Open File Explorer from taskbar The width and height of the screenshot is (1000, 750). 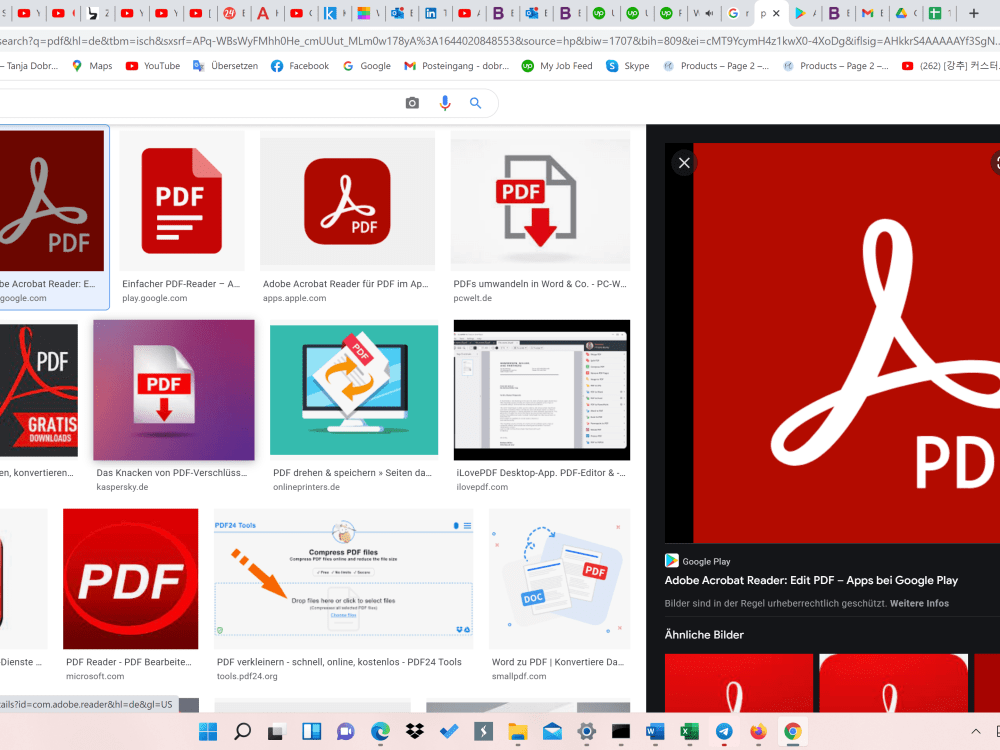(518, 732)
